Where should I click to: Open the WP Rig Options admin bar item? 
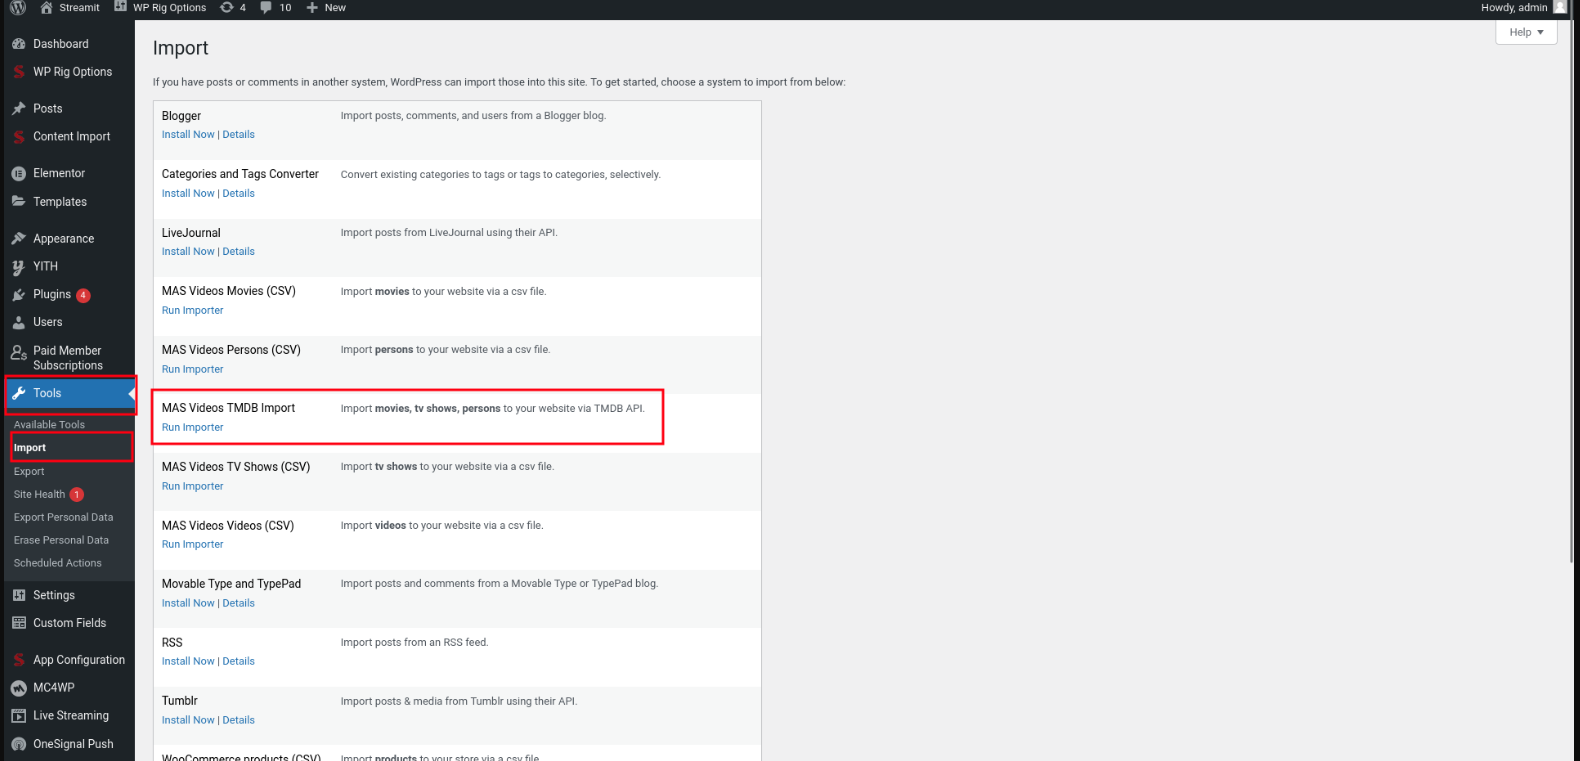pos(161,7)
